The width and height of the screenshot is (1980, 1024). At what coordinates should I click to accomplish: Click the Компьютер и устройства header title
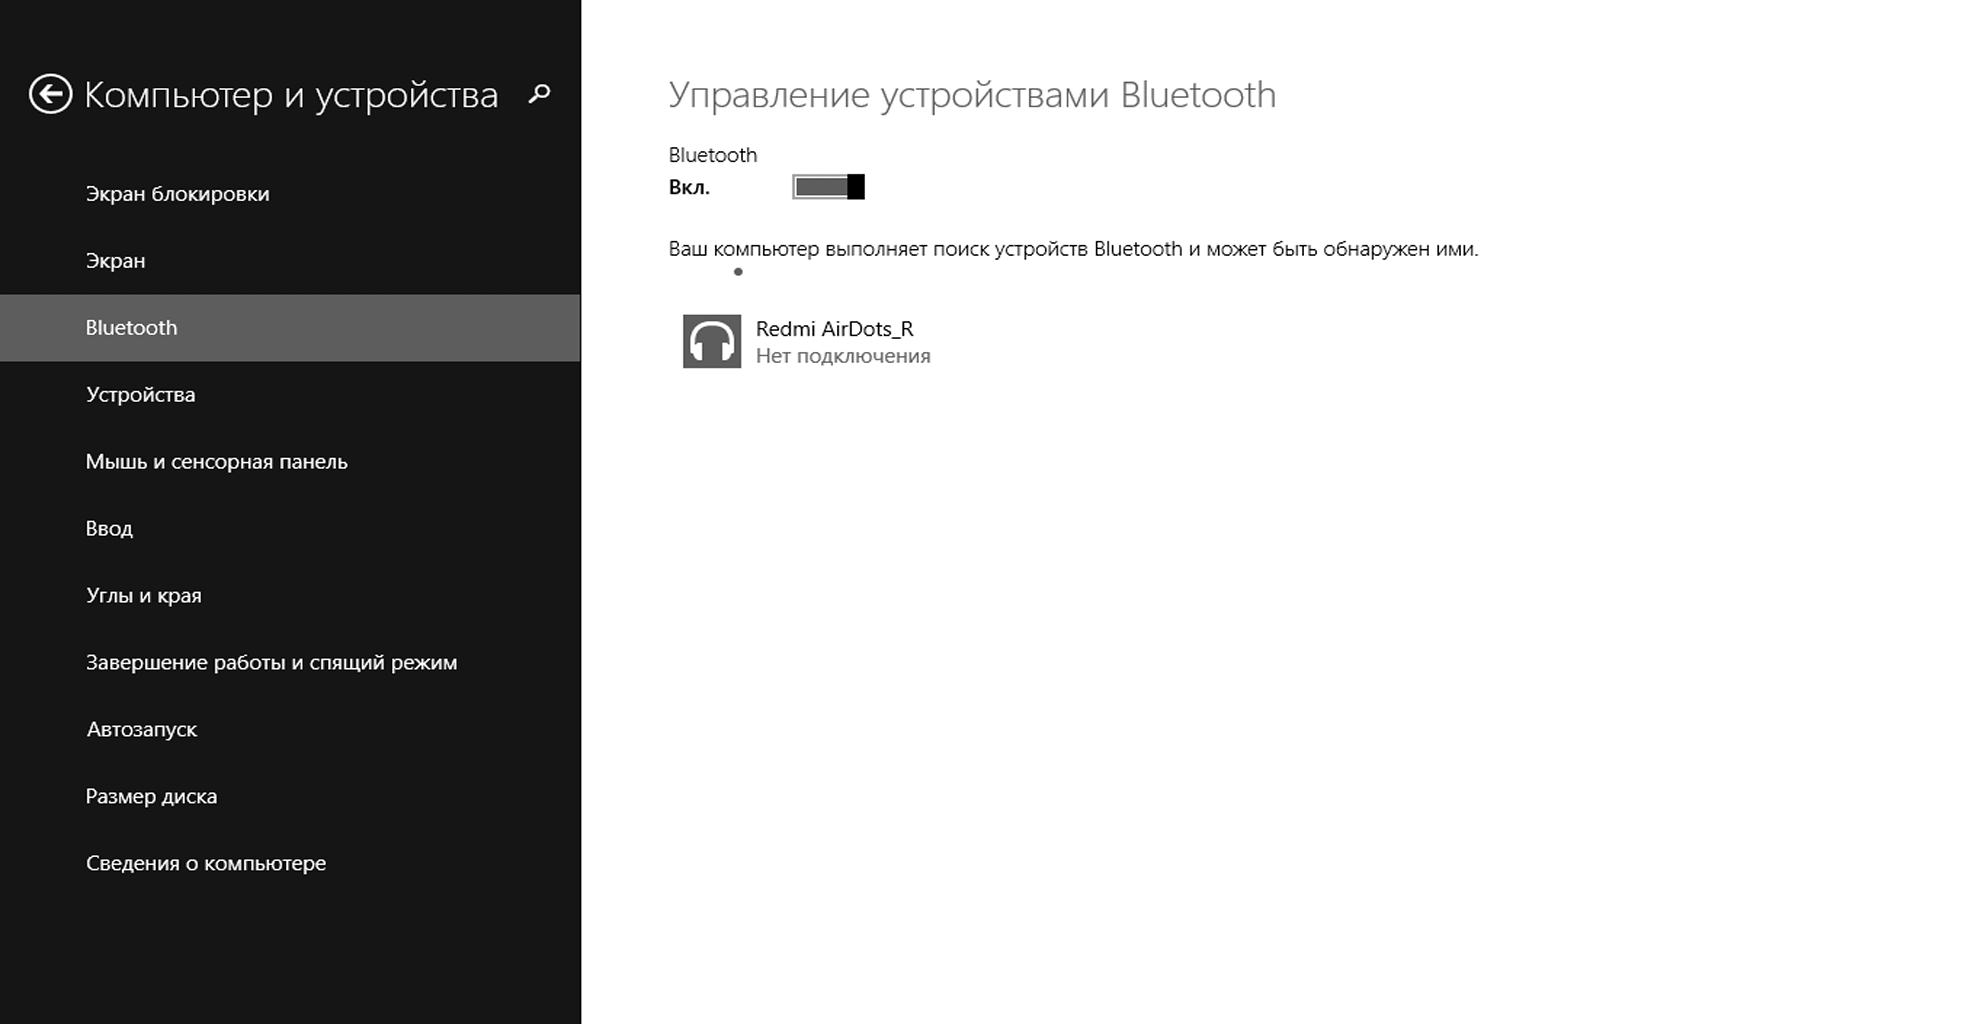pyautogui.click(x=291, y=95)
